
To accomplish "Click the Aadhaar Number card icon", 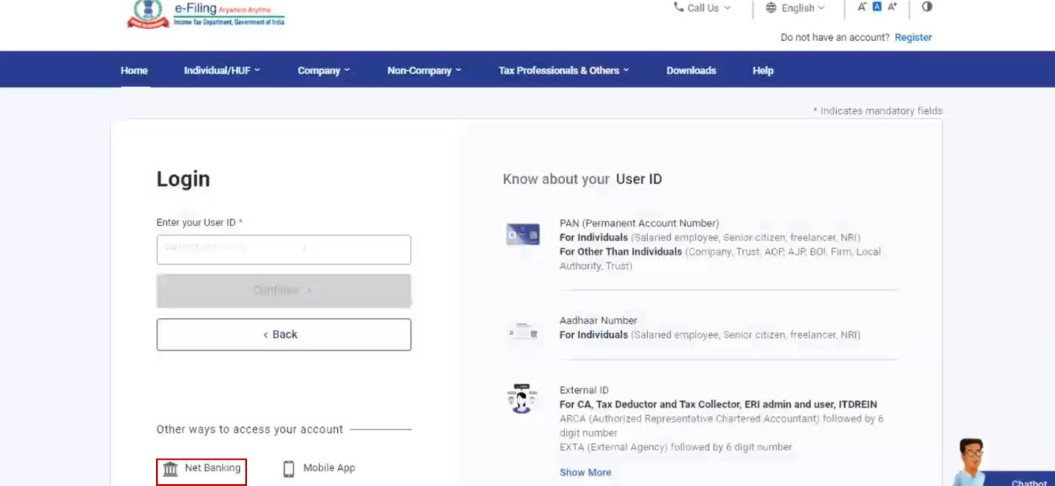I will (x=523, y=332).
